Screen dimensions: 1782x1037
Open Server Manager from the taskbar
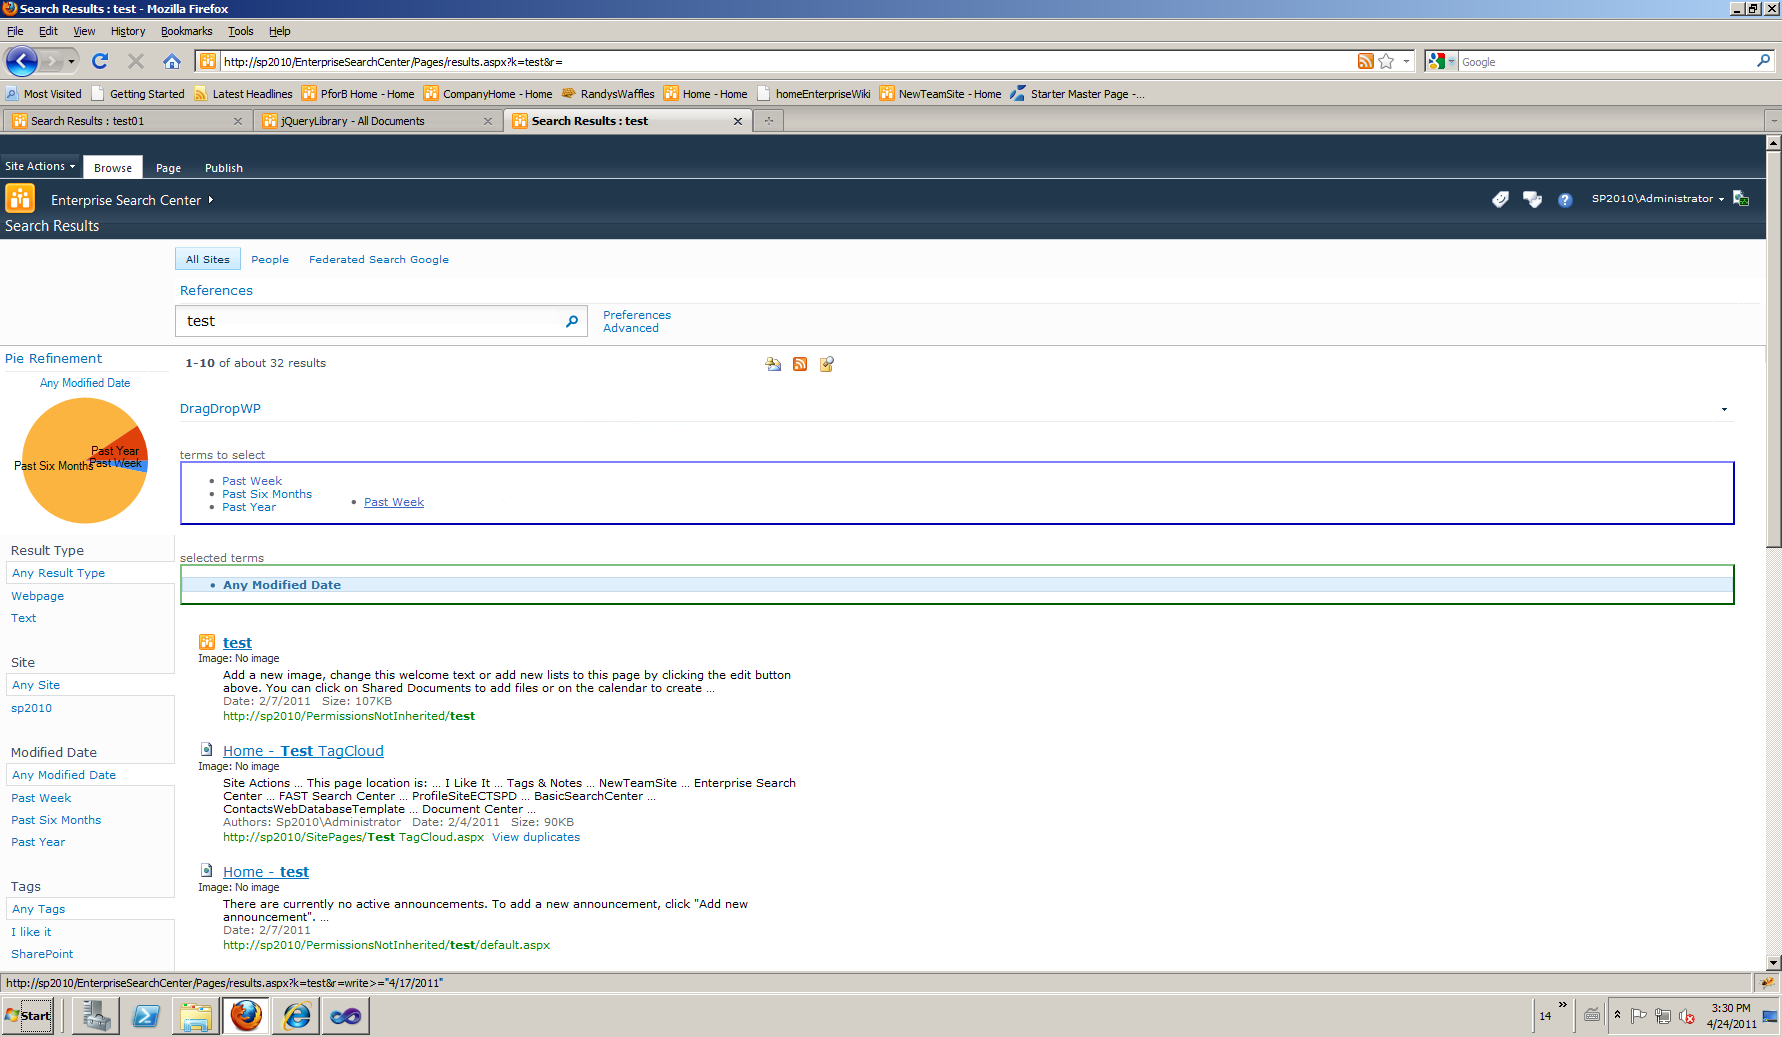coord(96,1016)
